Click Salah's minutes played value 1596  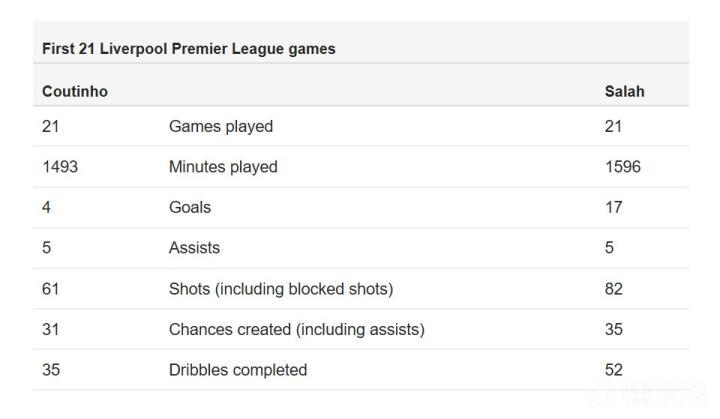(x=622, y=167)
